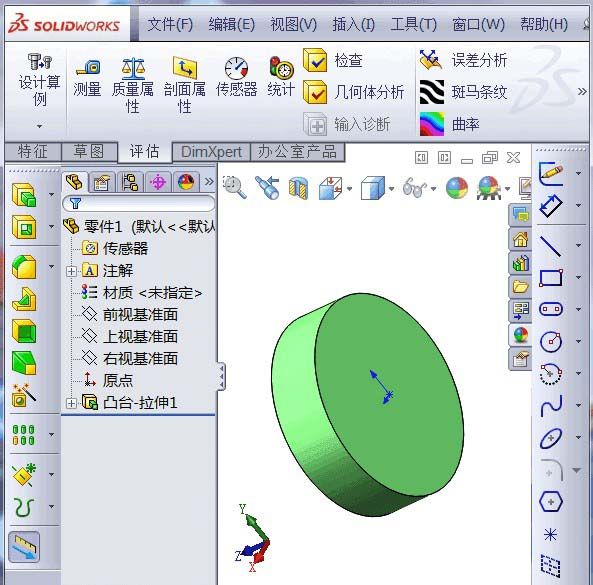Toggle 曲率 (Curvature) color display
The height and width of the screenshot is (585, 593).
450,124
